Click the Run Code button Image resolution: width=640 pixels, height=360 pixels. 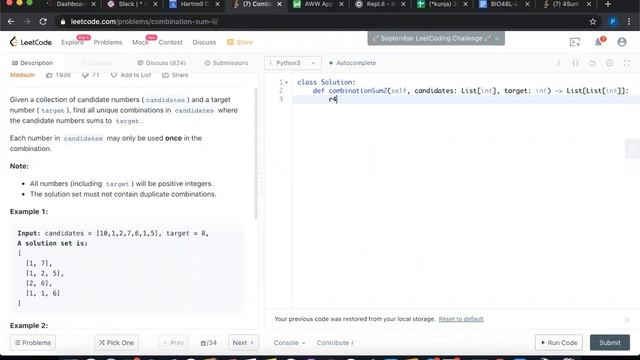559,342
